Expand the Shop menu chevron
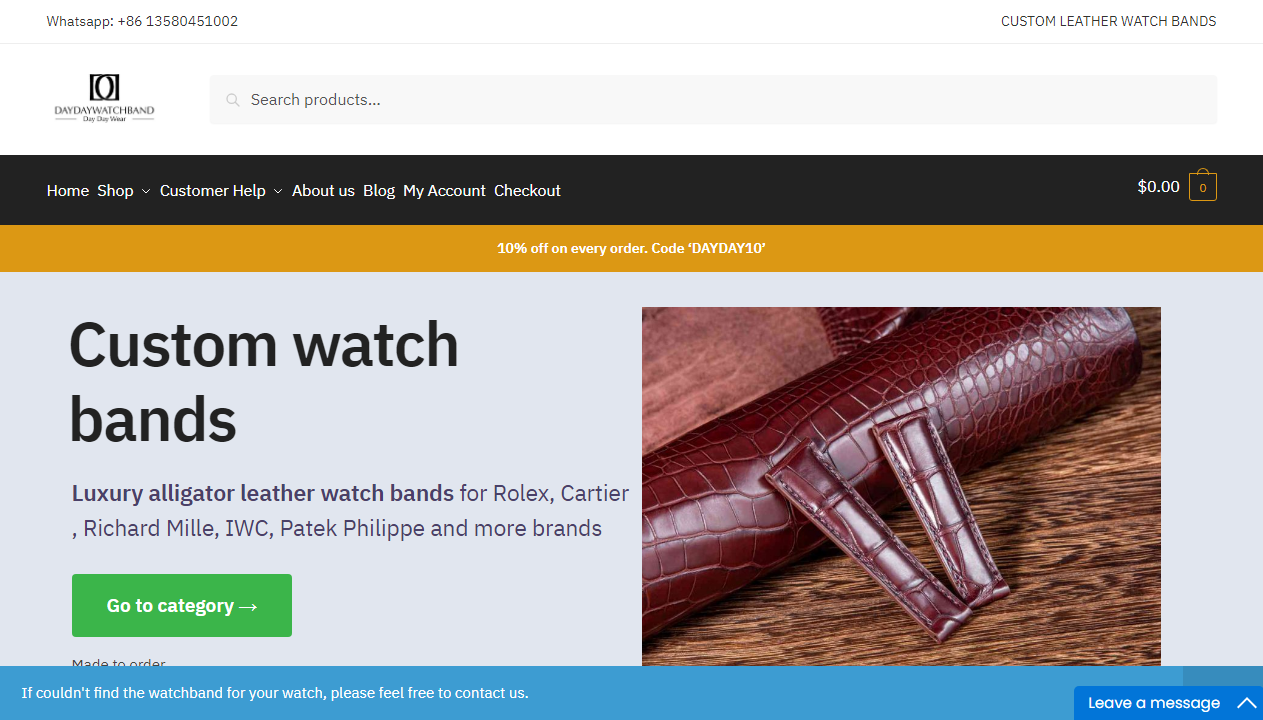The image size is (1263, 720). pos(146,191)
